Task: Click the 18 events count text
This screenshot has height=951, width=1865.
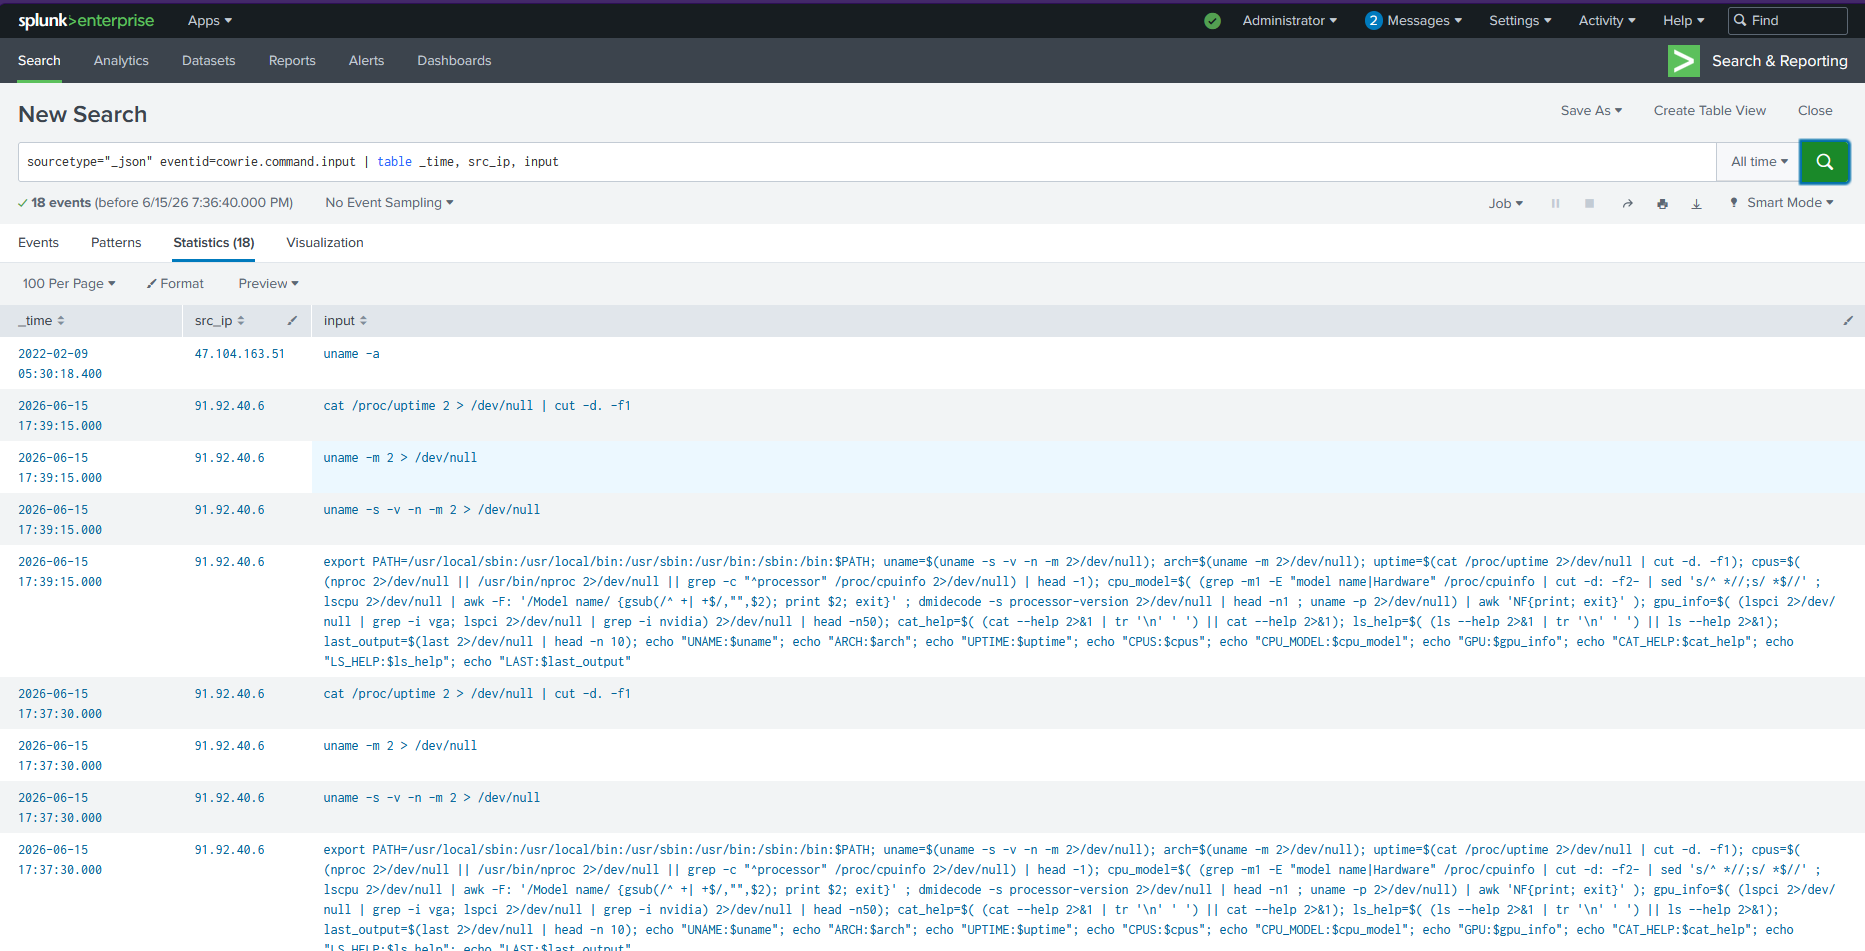Action: 61,203
